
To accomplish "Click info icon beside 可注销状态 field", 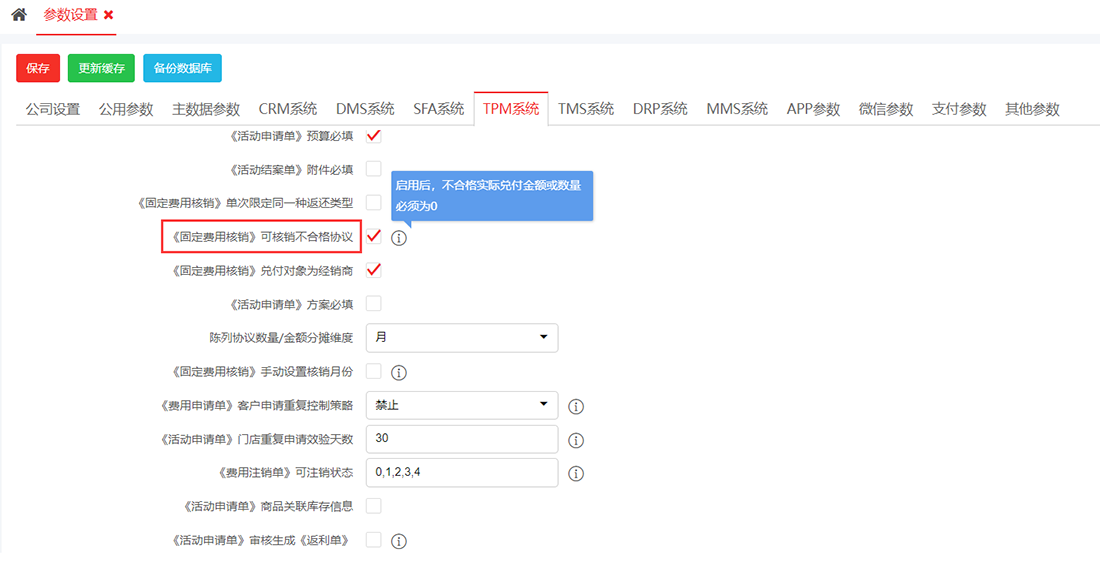I will pos(576,474).
